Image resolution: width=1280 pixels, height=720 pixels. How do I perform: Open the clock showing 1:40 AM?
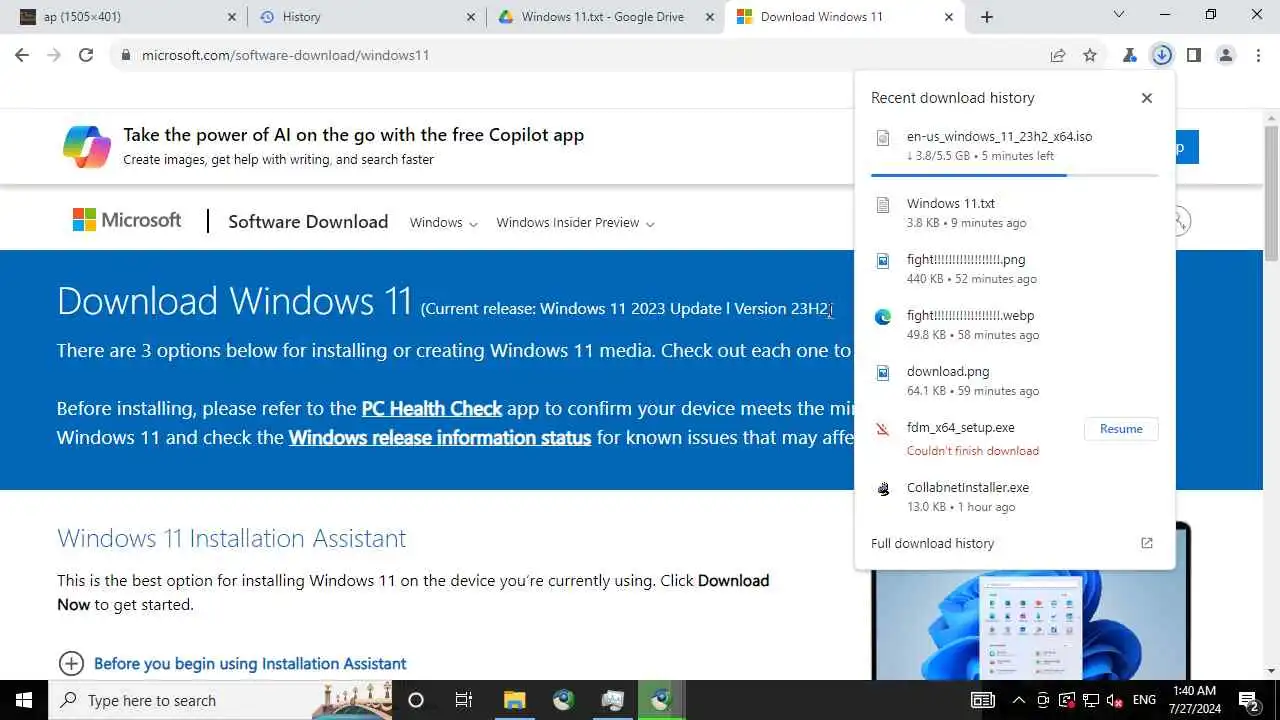(x=1194, y=700)
